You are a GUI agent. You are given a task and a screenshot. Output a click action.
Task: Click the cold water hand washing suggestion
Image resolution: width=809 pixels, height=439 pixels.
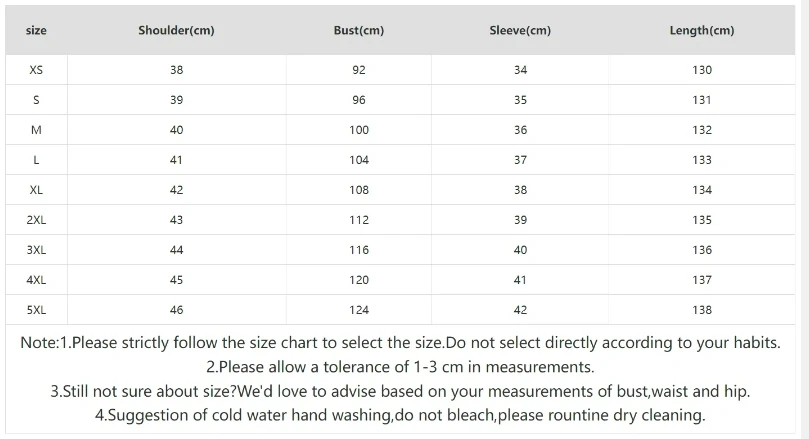[400, 415]
